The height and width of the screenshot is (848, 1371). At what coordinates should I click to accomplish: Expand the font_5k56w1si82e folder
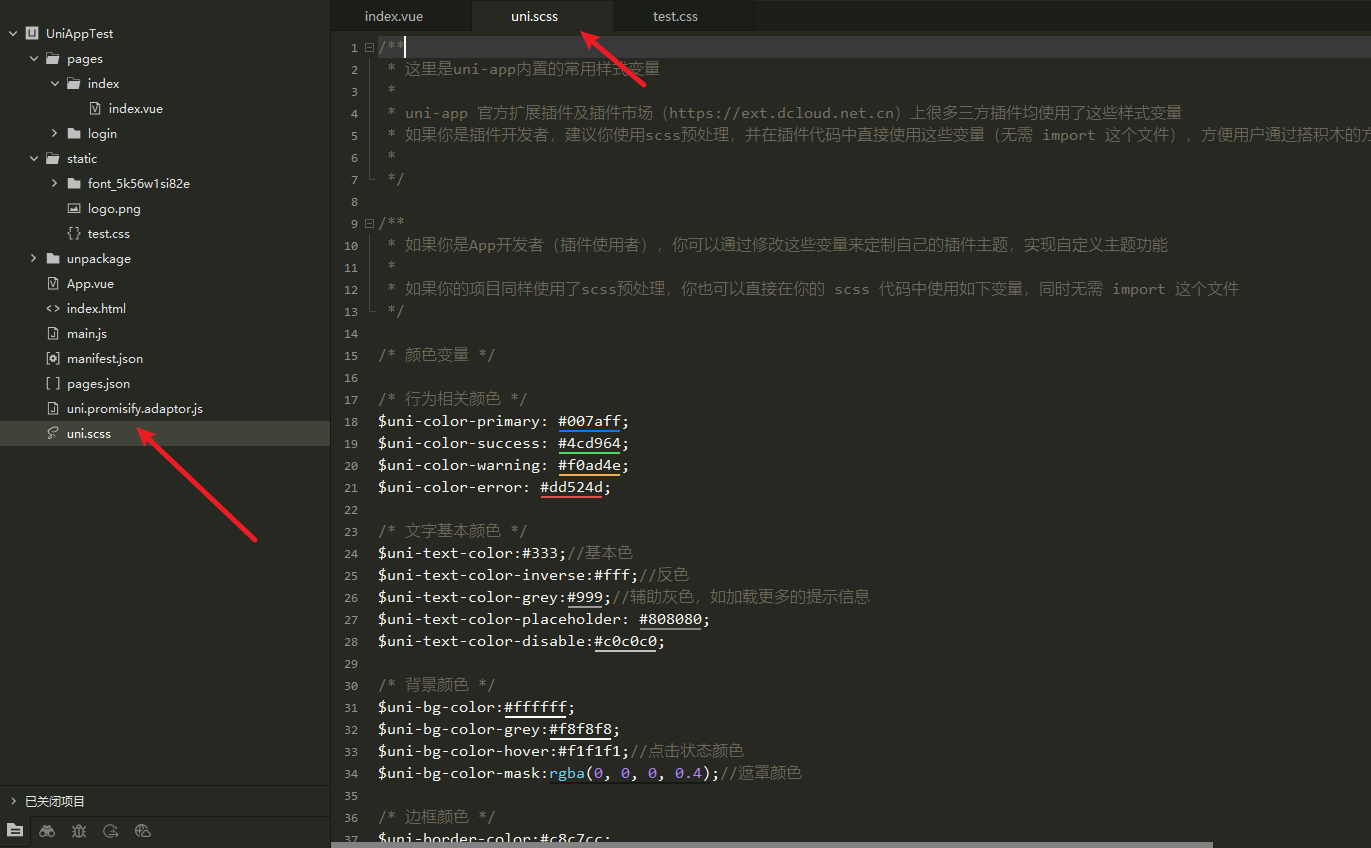[x=56, y=183]
